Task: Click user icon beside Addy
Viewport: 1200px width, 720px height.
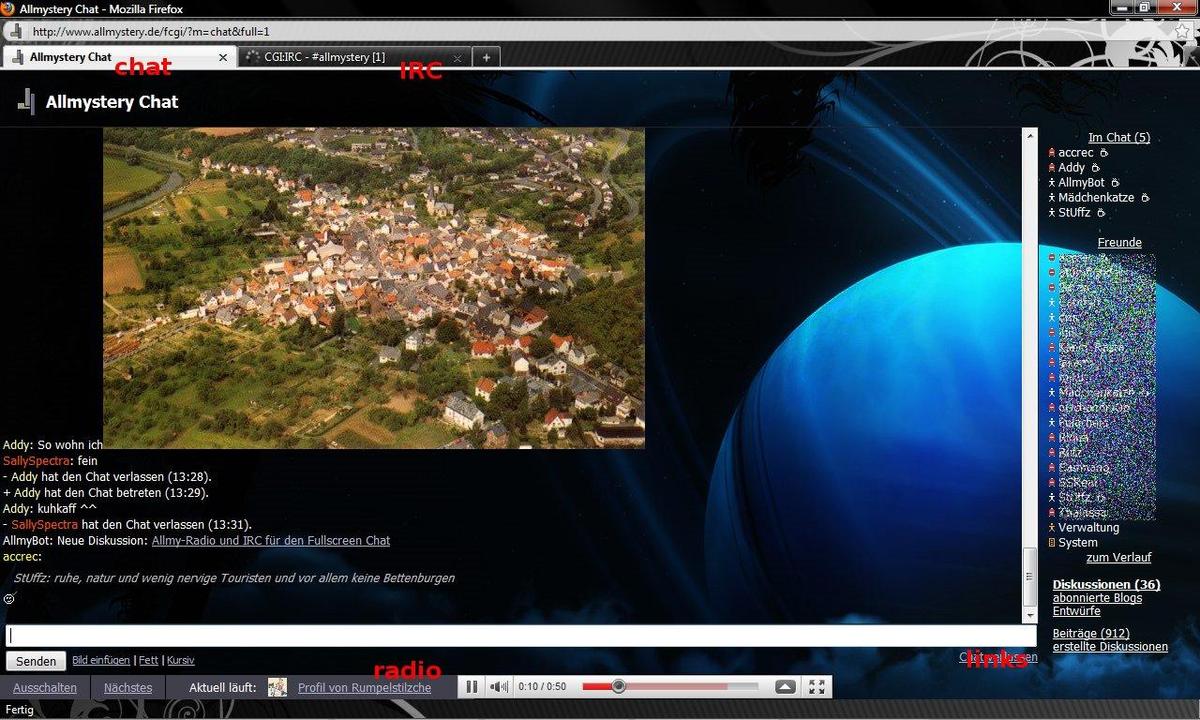Action: (x=1052, y=168)
